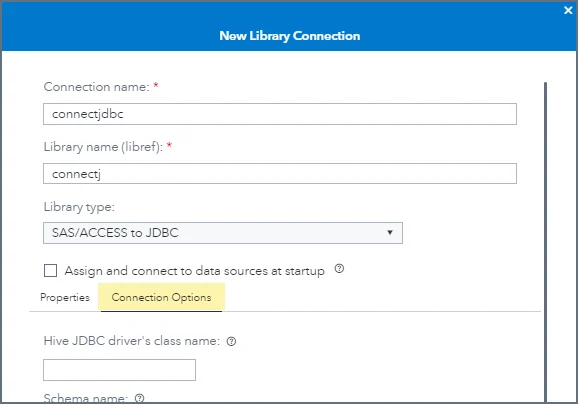Click the Library type dropdown arrow
The image size is (578, 404).
click(390, 232)
